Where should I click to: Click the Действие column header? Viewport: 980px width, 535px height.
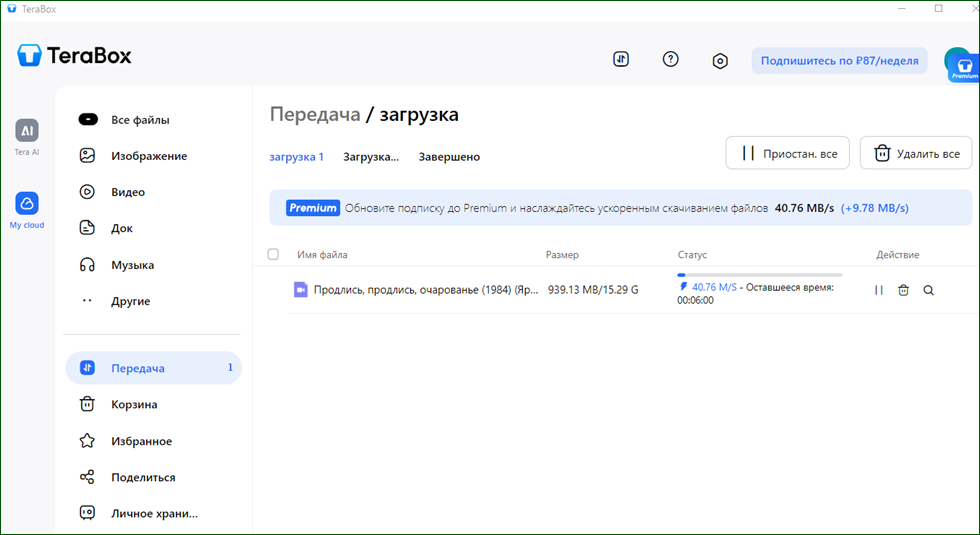coord(898,255)
